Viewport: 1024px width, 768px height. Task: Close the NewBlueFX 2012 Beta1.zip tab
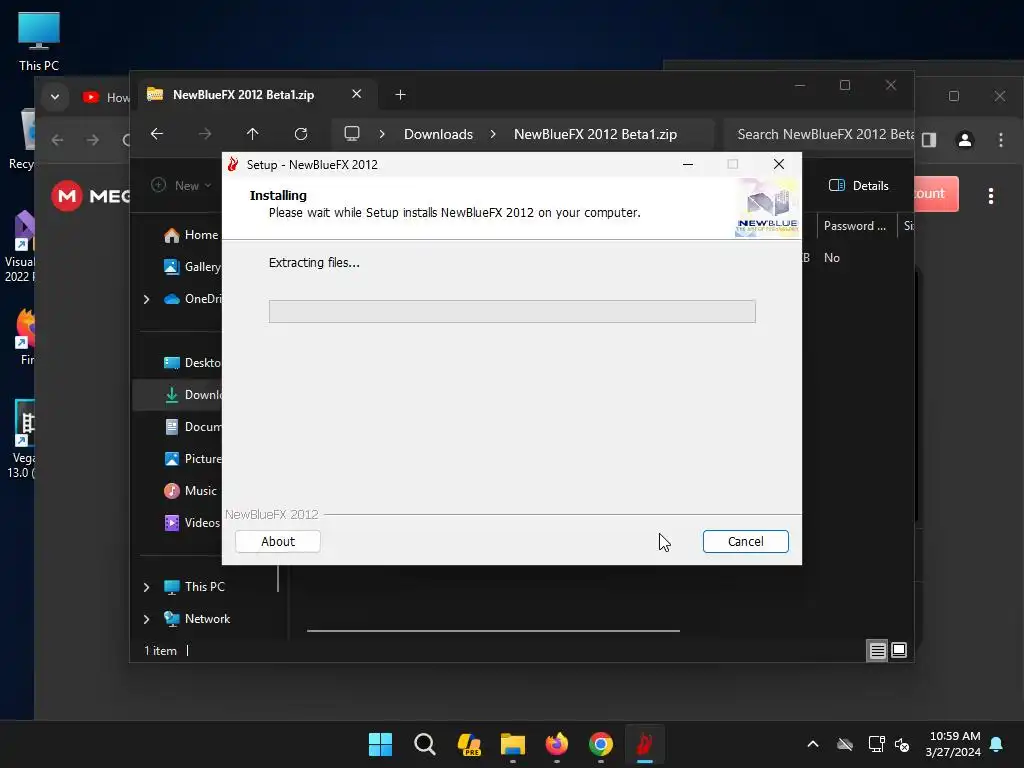click(x=357, y=94)
